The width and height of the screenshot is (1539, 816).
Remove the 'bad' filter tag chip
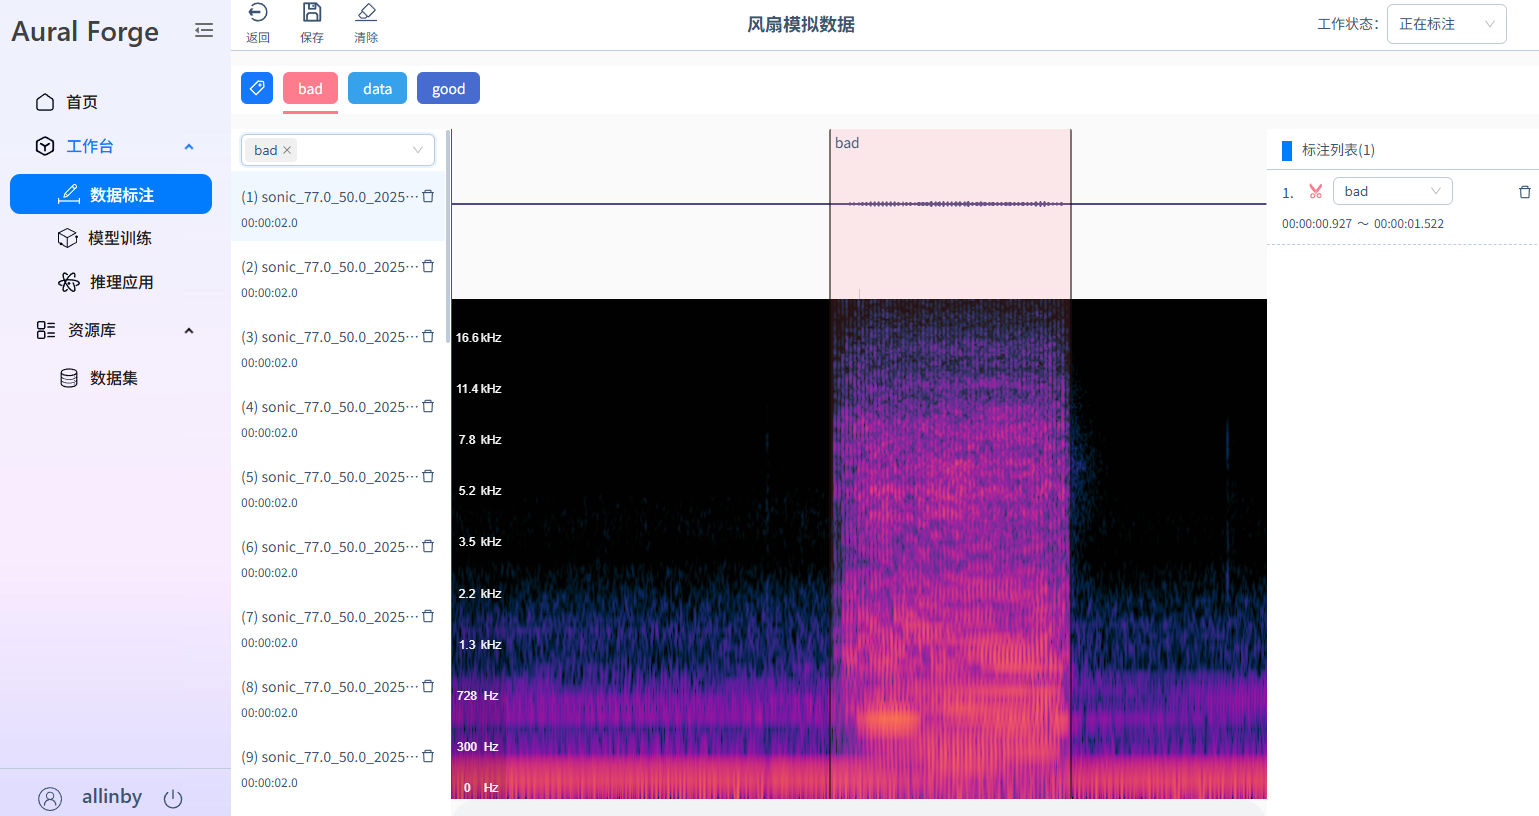click(x=287, y=150)
